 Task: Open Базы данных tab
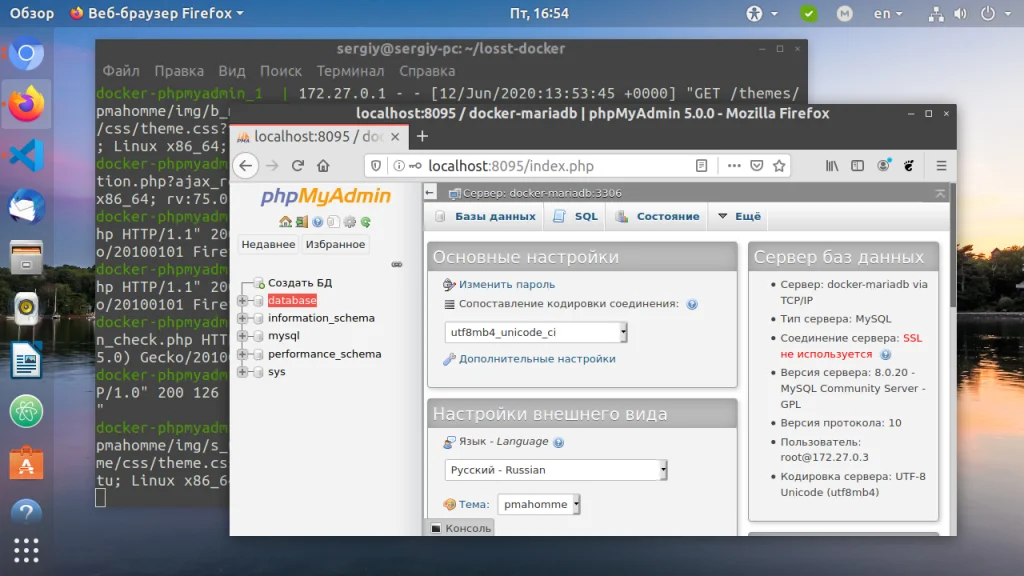click(485, 216)
